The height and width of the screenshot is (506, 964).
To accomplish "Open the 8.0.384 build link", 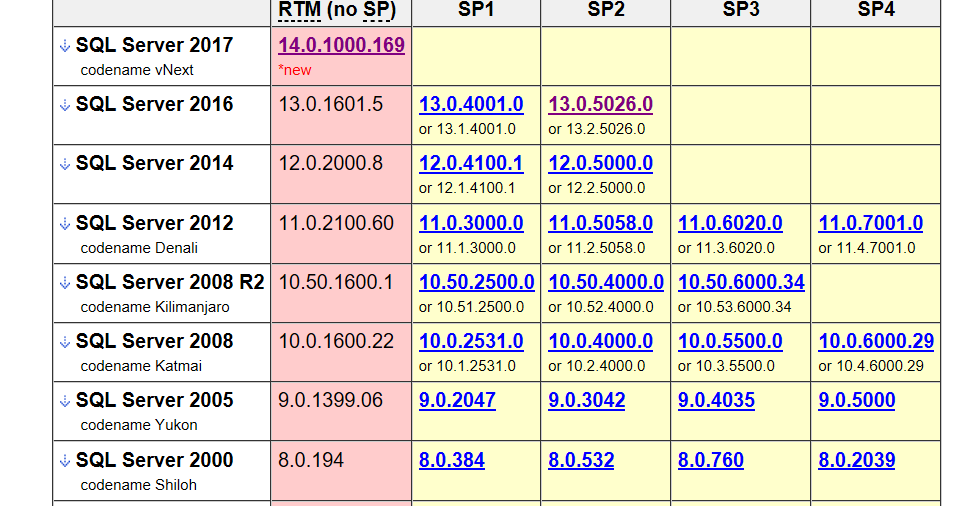I will 451,459.
